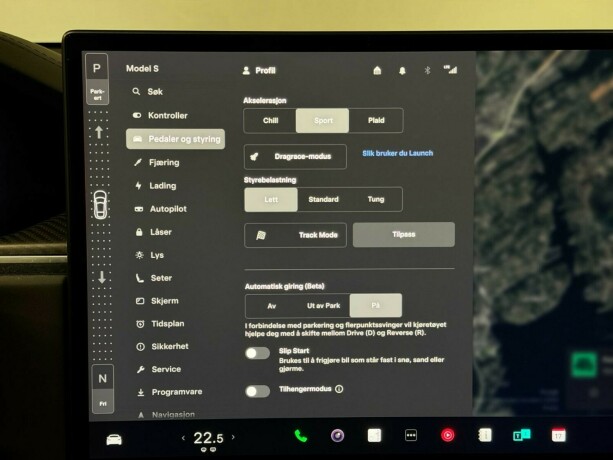Open 'Slik bruker du Launch' link
This screenshot has width=613, height=460.
(398, 153)
